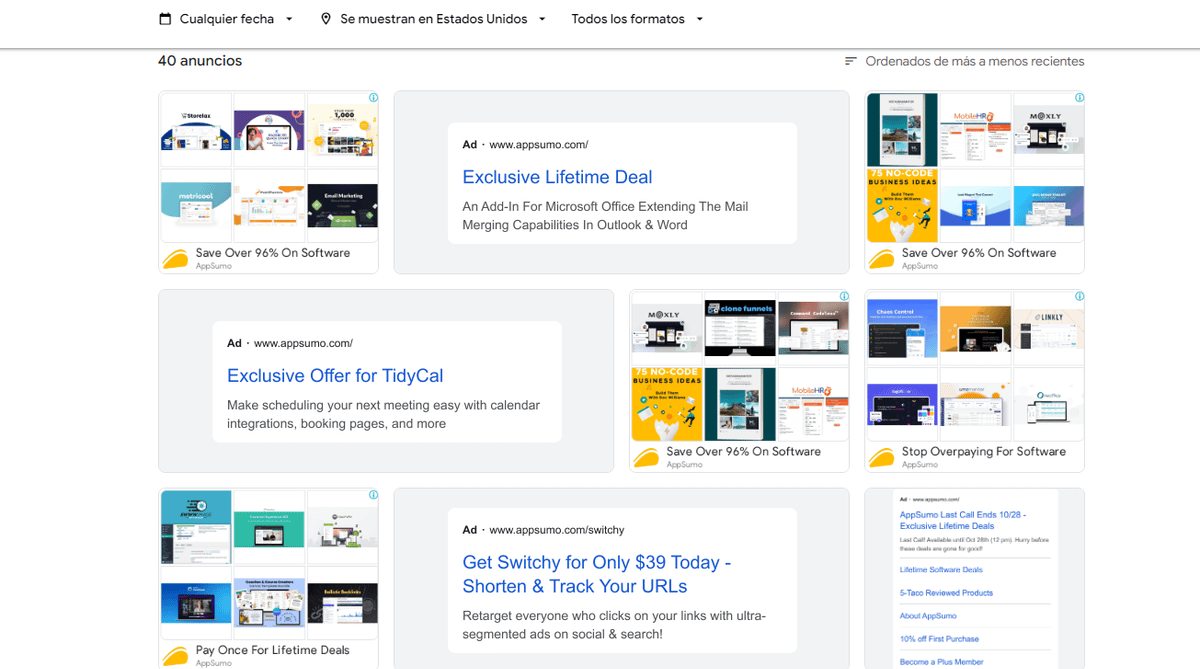Click the Exclusive Offer for TidyCal headline
Screen dimensions: 1200x669
[335, 376]
